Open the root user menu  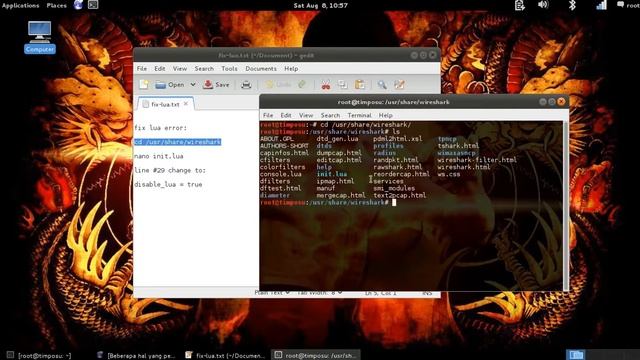tap(628, 5)
